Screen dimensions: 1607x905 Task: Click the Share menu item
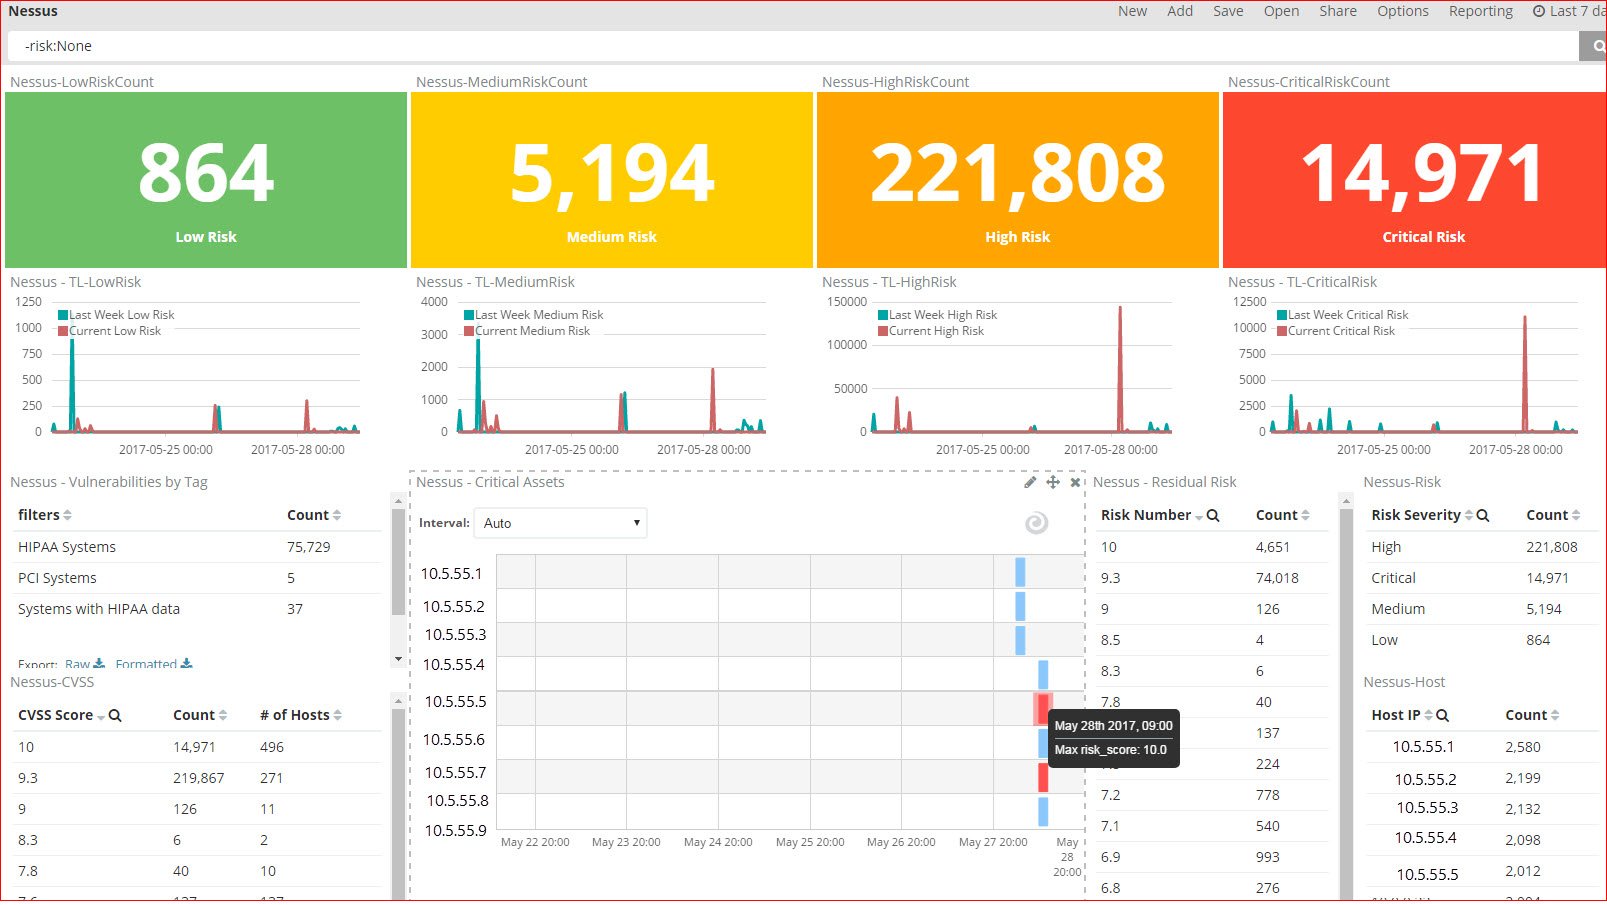point(1338,11)
